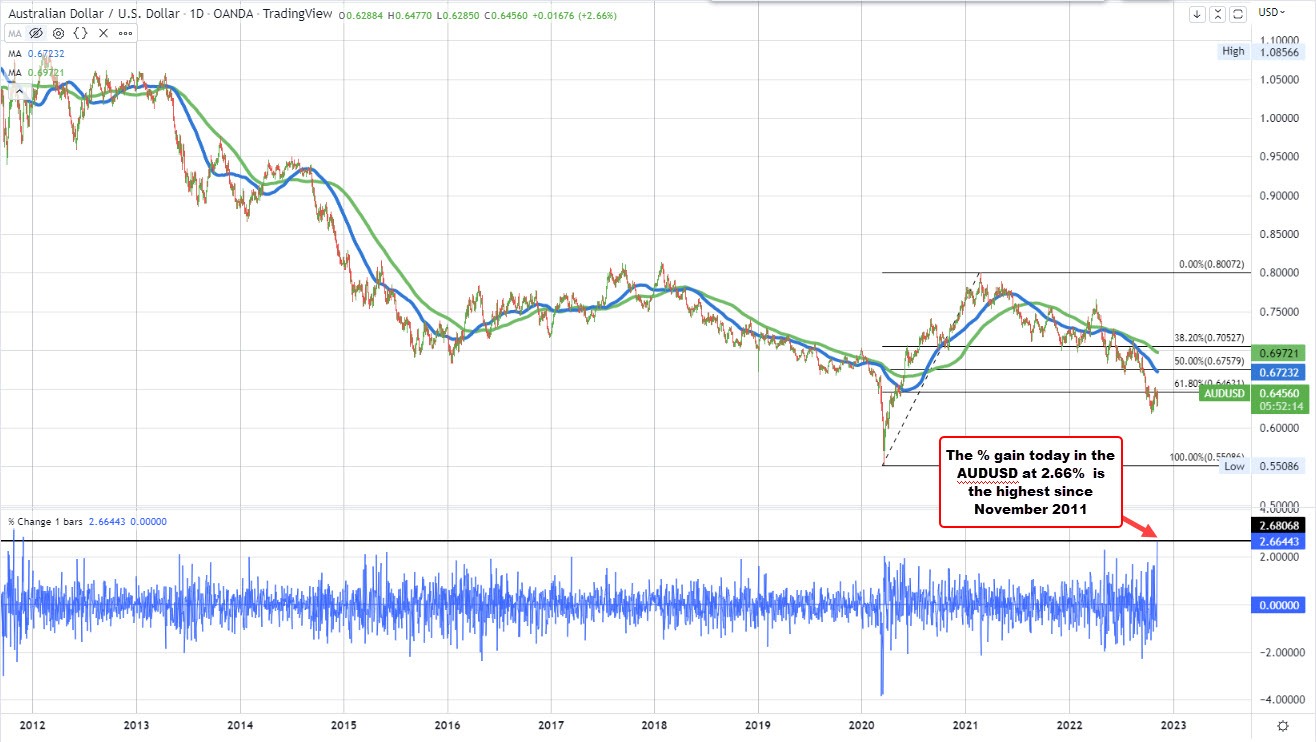Select the % Change 1 bars indicator label
The image size is (1316, 742).
(x=45, y=521)
